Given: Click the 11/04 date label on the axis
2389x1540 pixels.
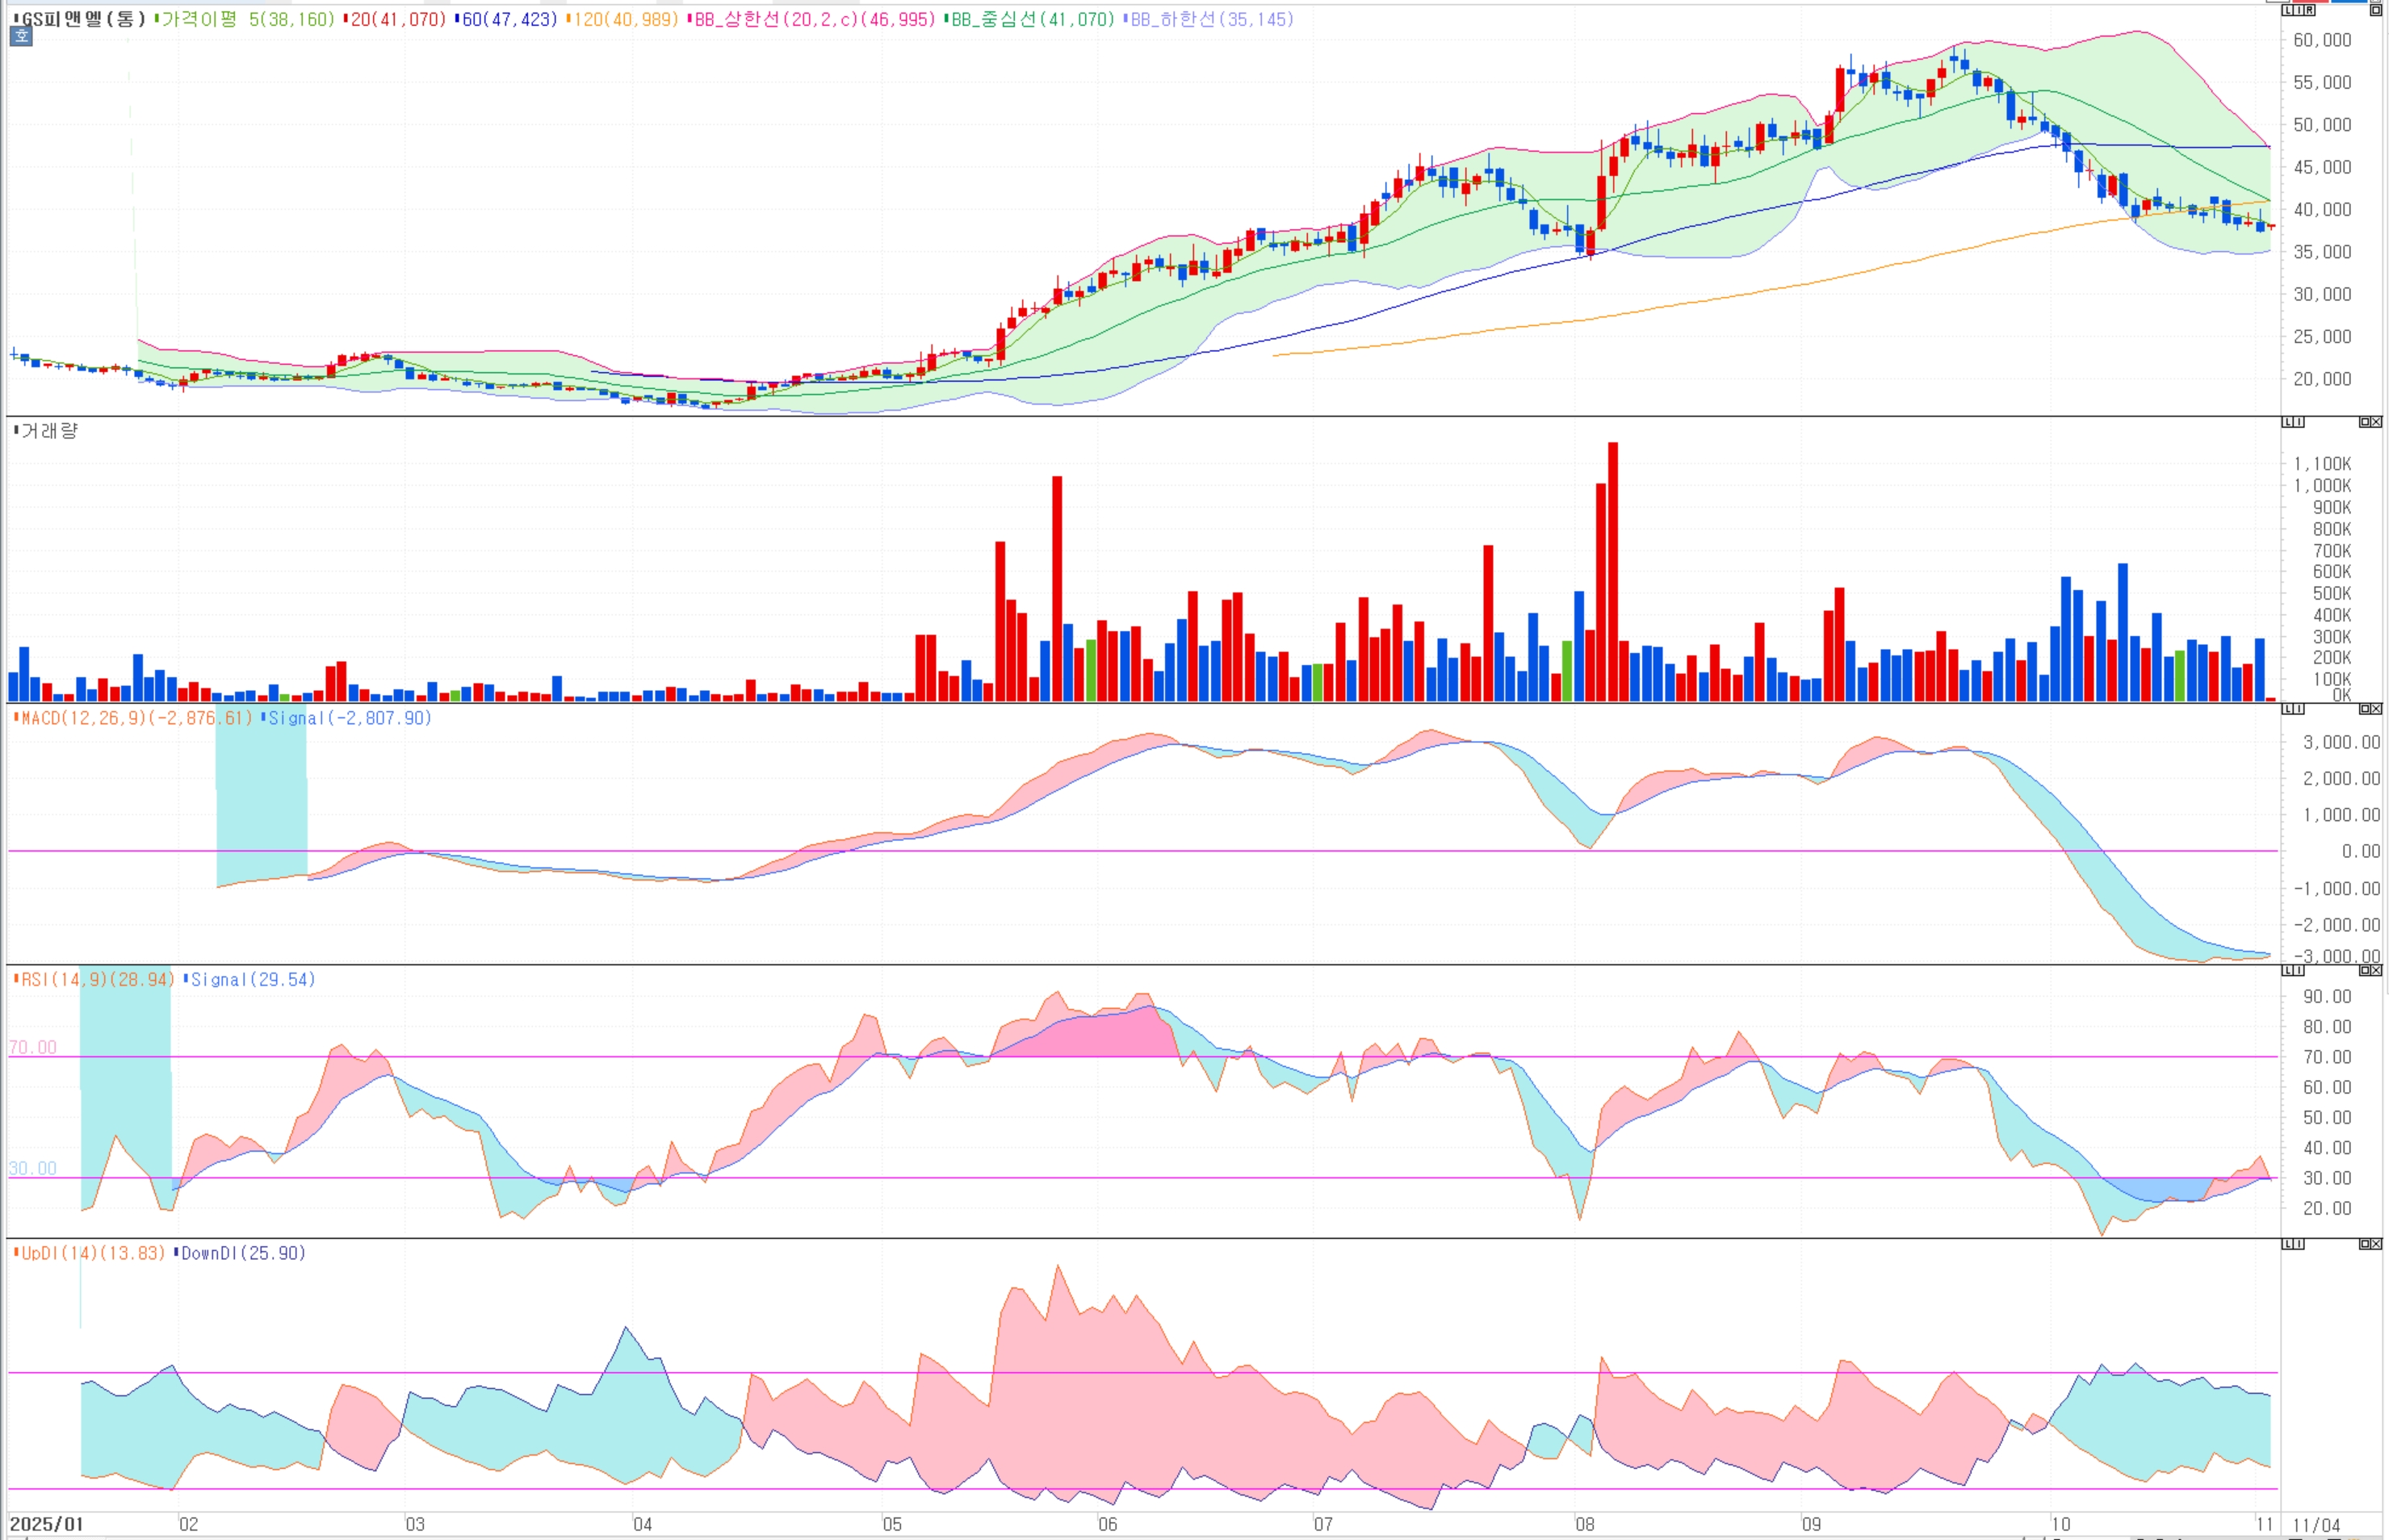Looking at the screenshot, I should click(2317, 1525).
